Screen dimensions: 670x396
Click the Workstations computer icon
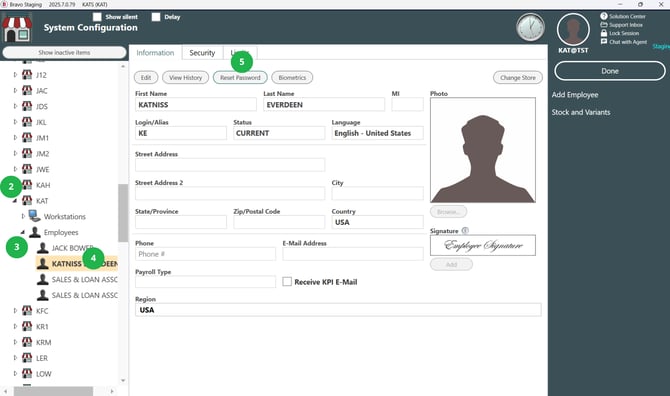pyautogui.click(x=35, y=216)
